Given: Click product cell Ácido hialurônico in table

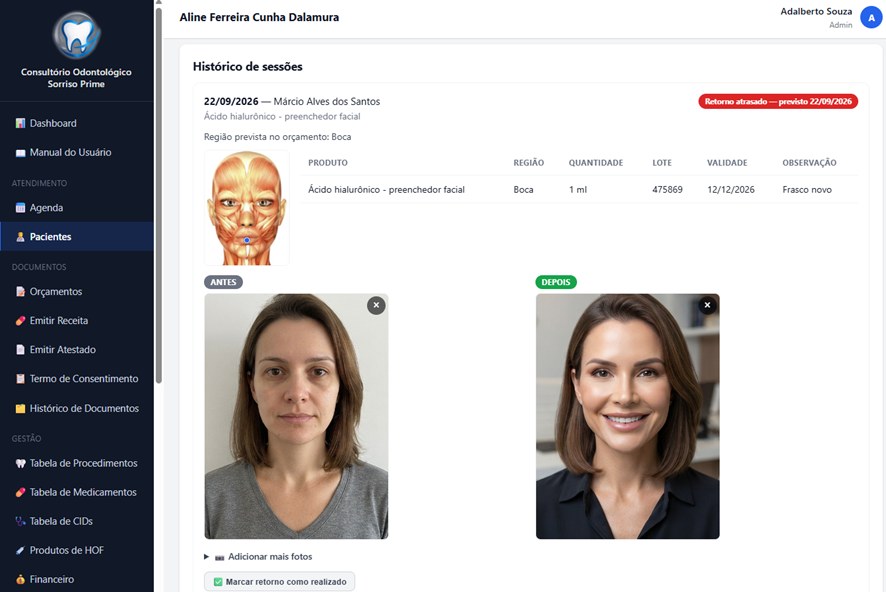Looking at the screenshot, I should tap(386, 190).
